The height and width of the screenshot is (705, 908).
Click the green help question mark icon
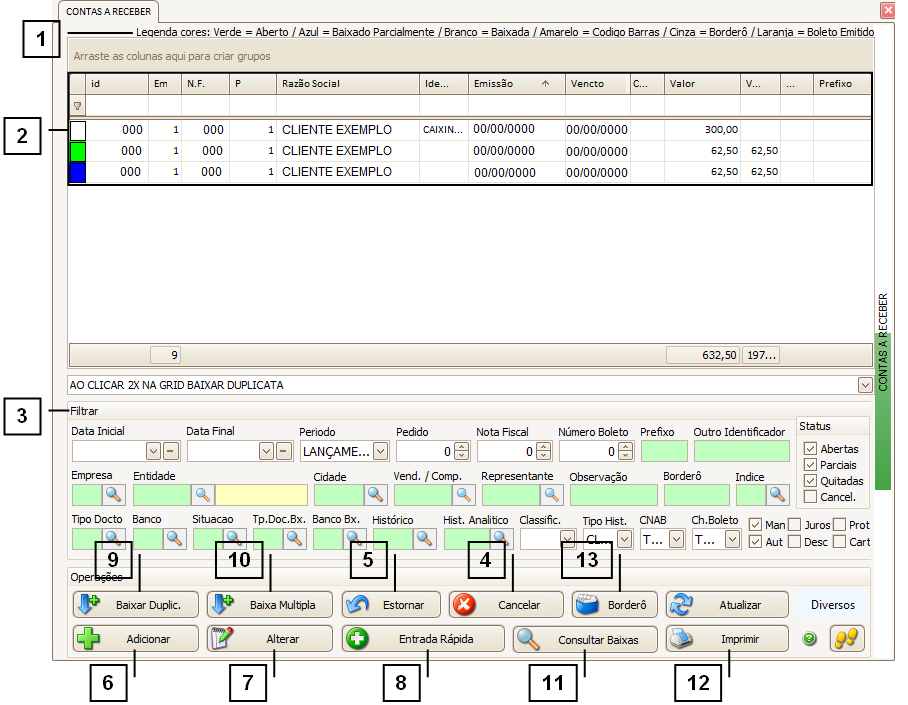(809, 639)
